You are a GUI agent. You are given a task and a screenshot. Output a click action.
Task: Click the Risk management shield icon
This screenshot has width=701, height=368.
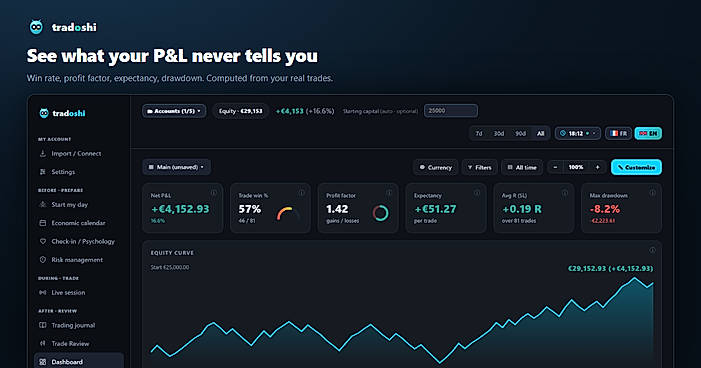click(x=43, y=259)
